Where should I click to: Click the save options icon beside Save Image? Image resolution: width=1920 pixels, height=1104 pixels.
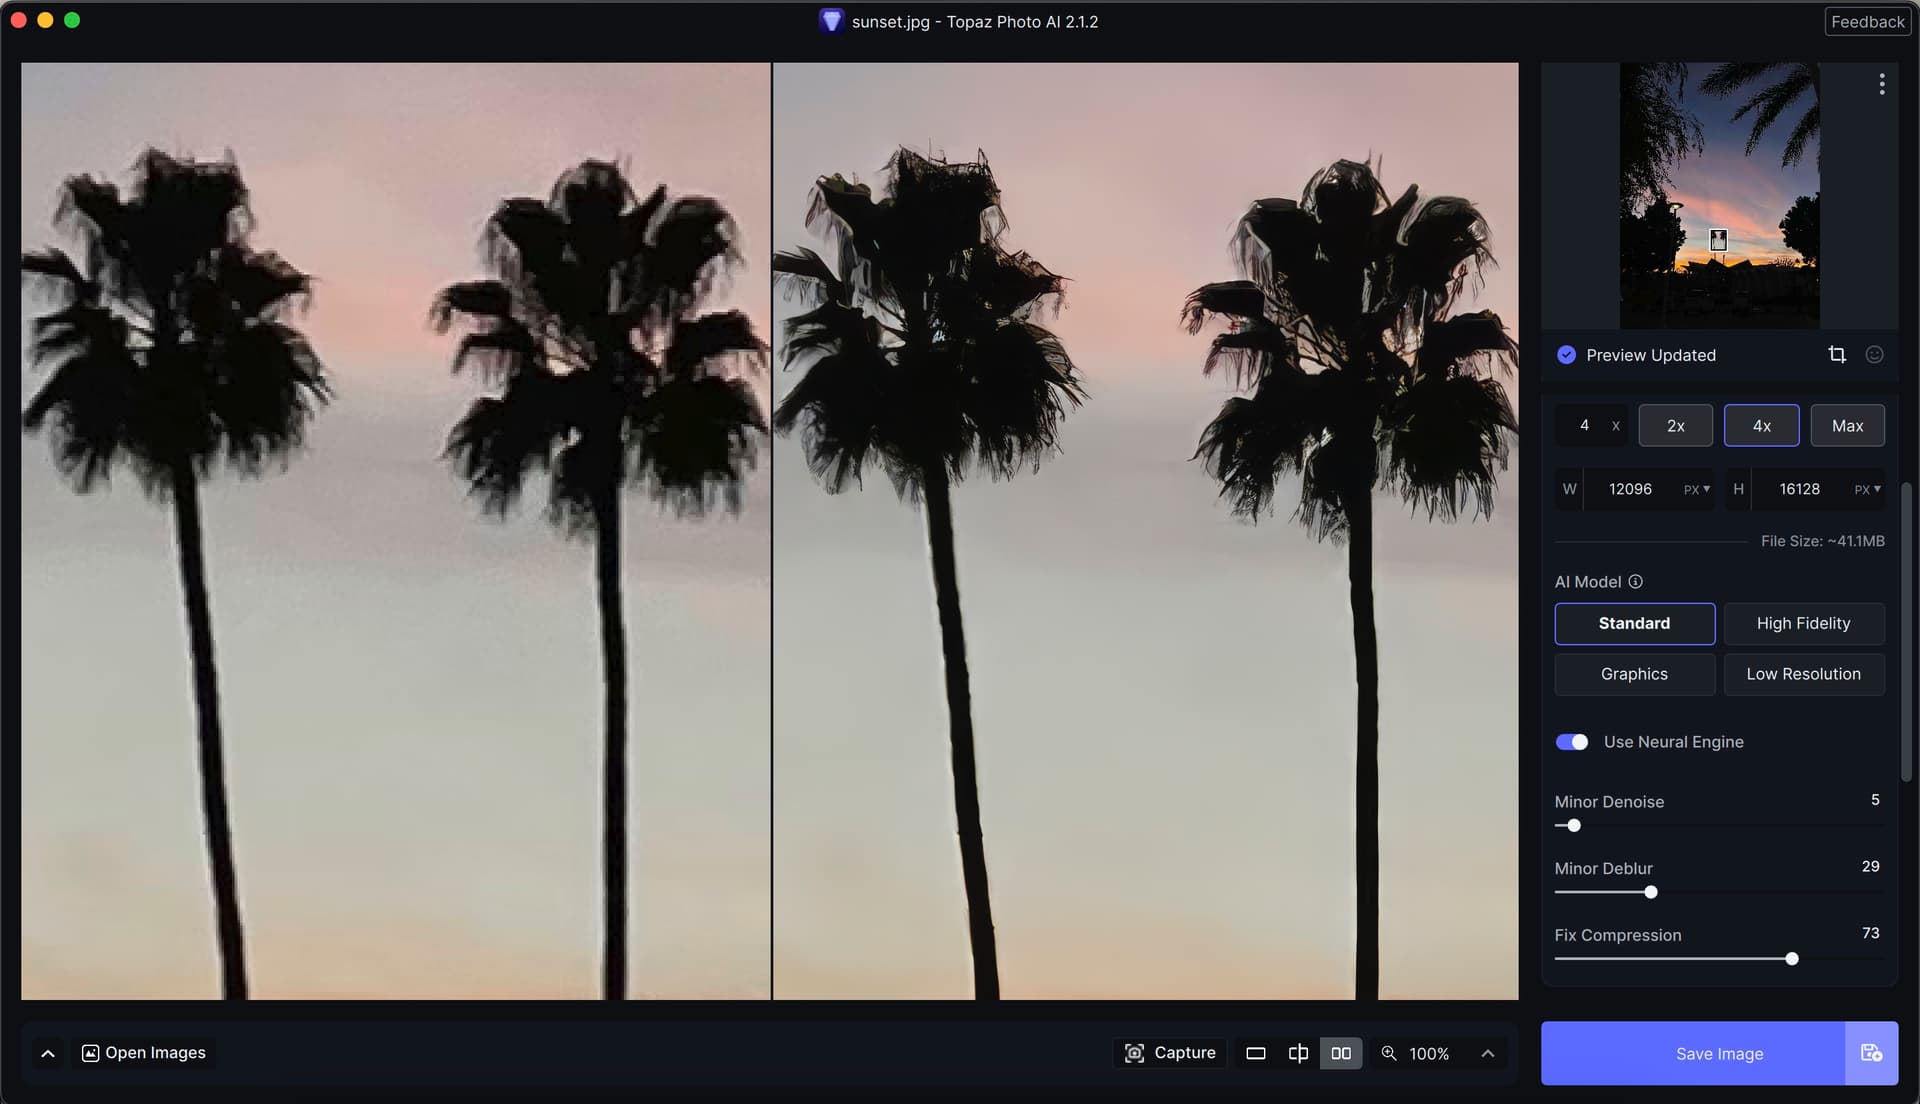point(1871,1053)
